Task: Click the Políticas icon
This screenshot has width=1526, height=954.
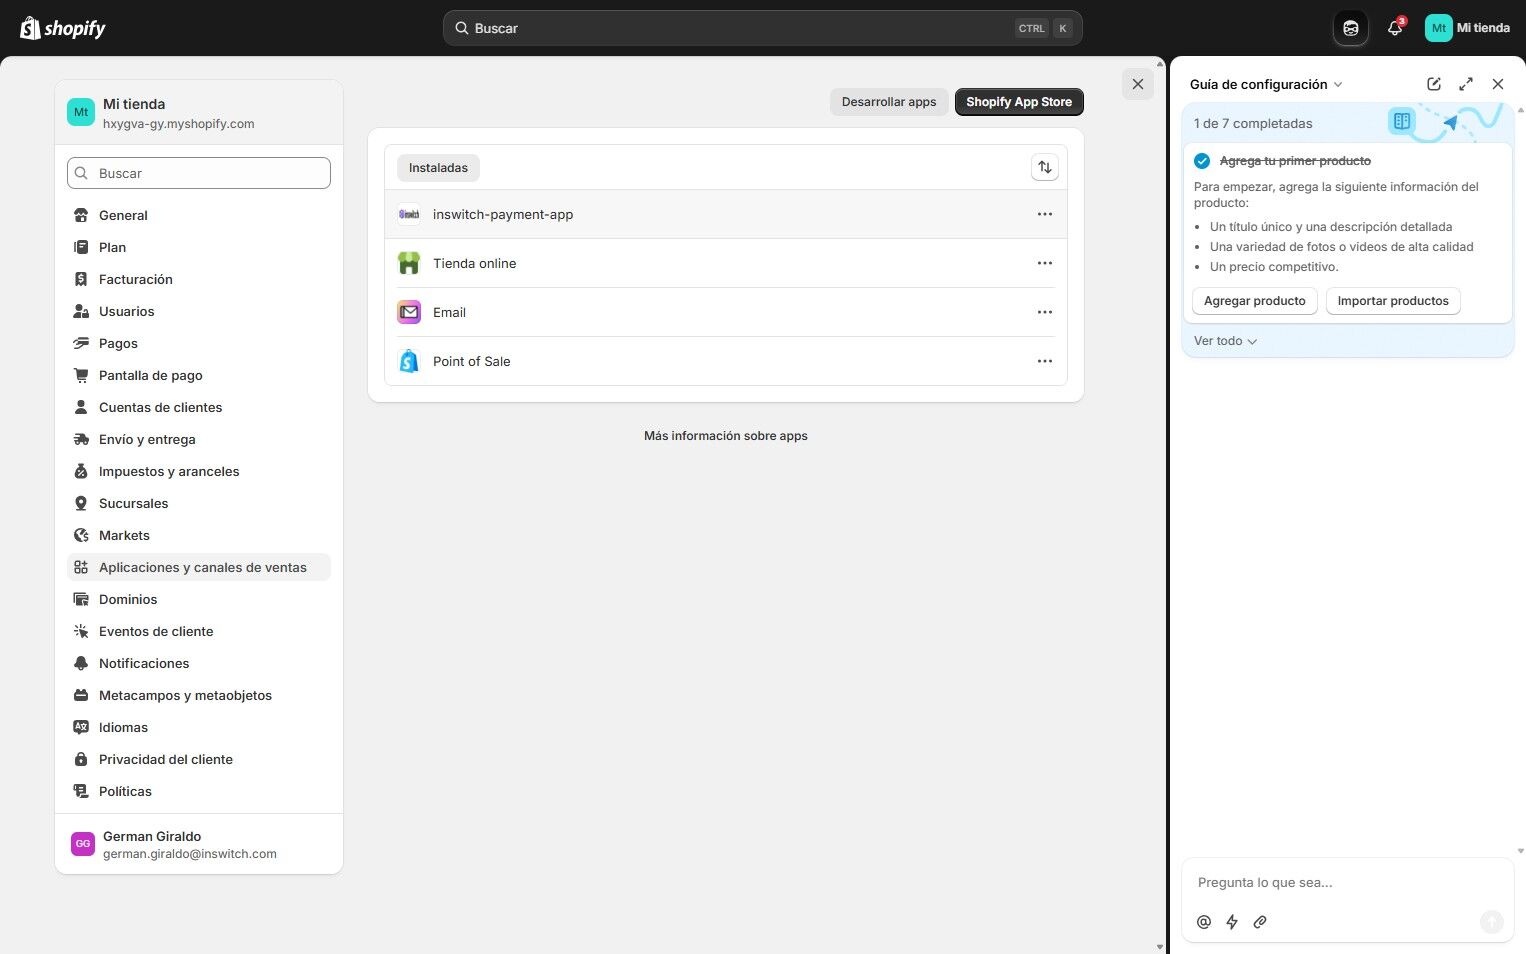Action: (x=81, y=791)
